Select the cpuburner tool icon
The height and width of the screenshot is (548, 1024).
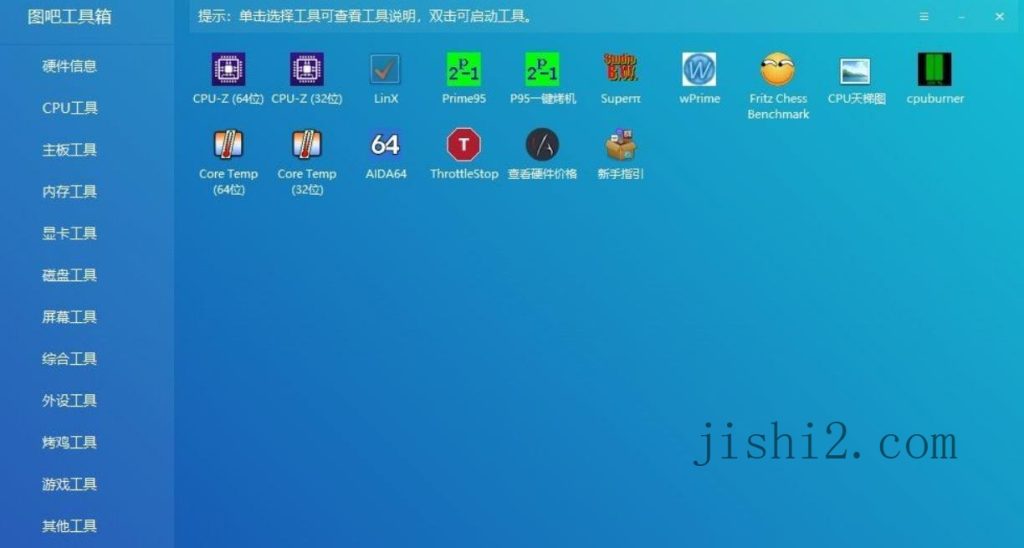[935, 69]
